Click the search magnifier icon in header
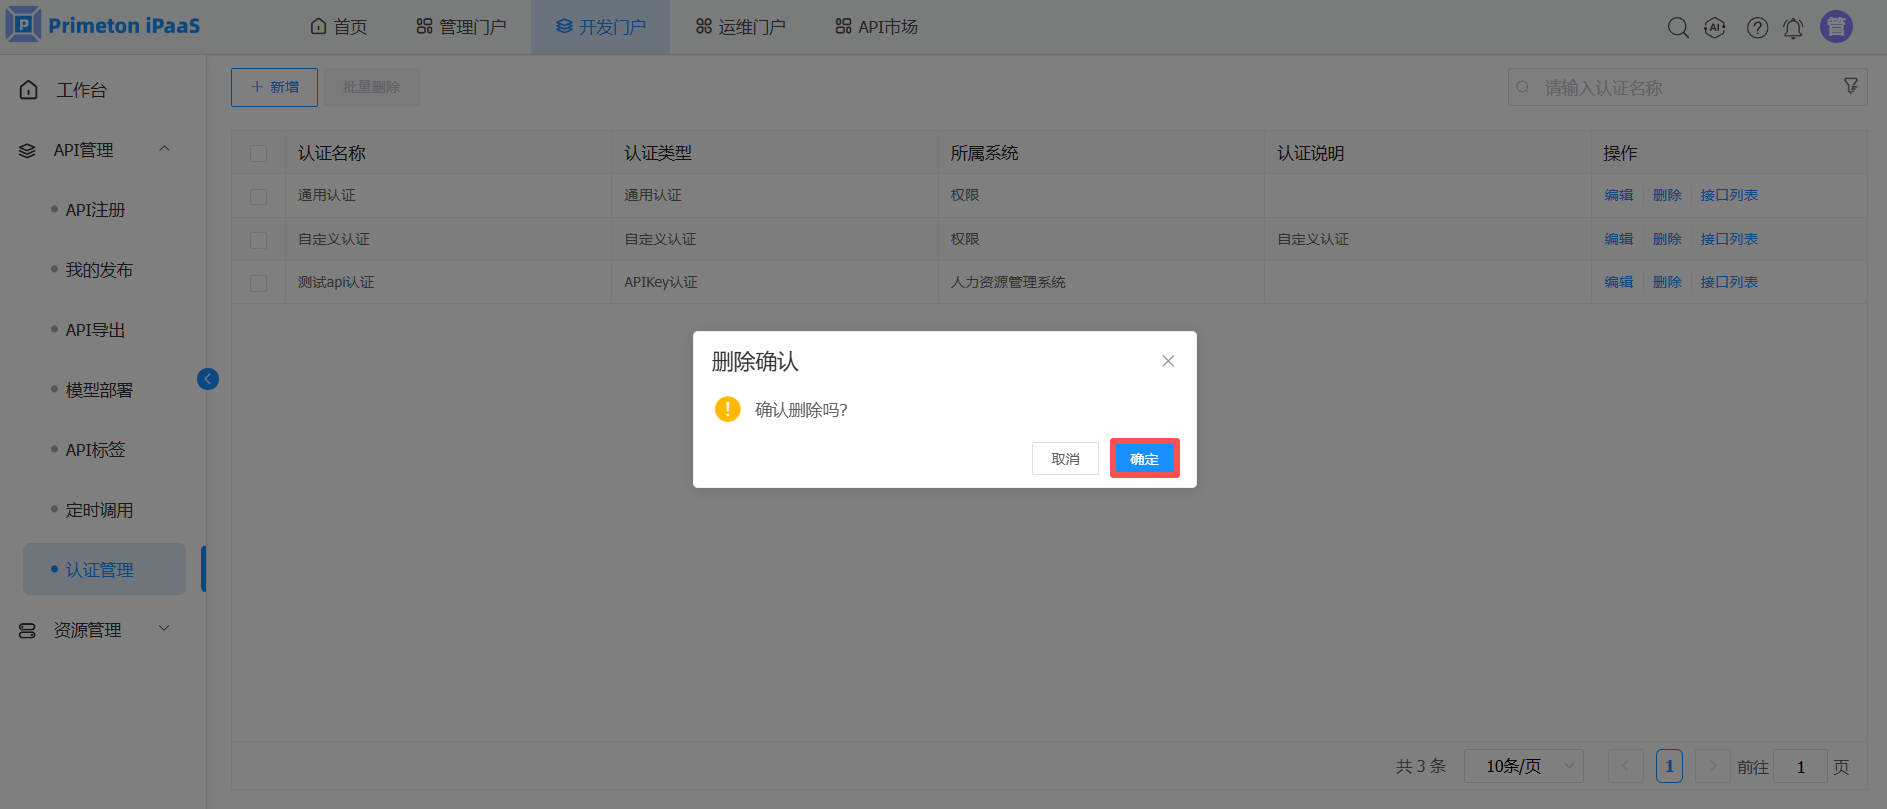 [1678, 28]
